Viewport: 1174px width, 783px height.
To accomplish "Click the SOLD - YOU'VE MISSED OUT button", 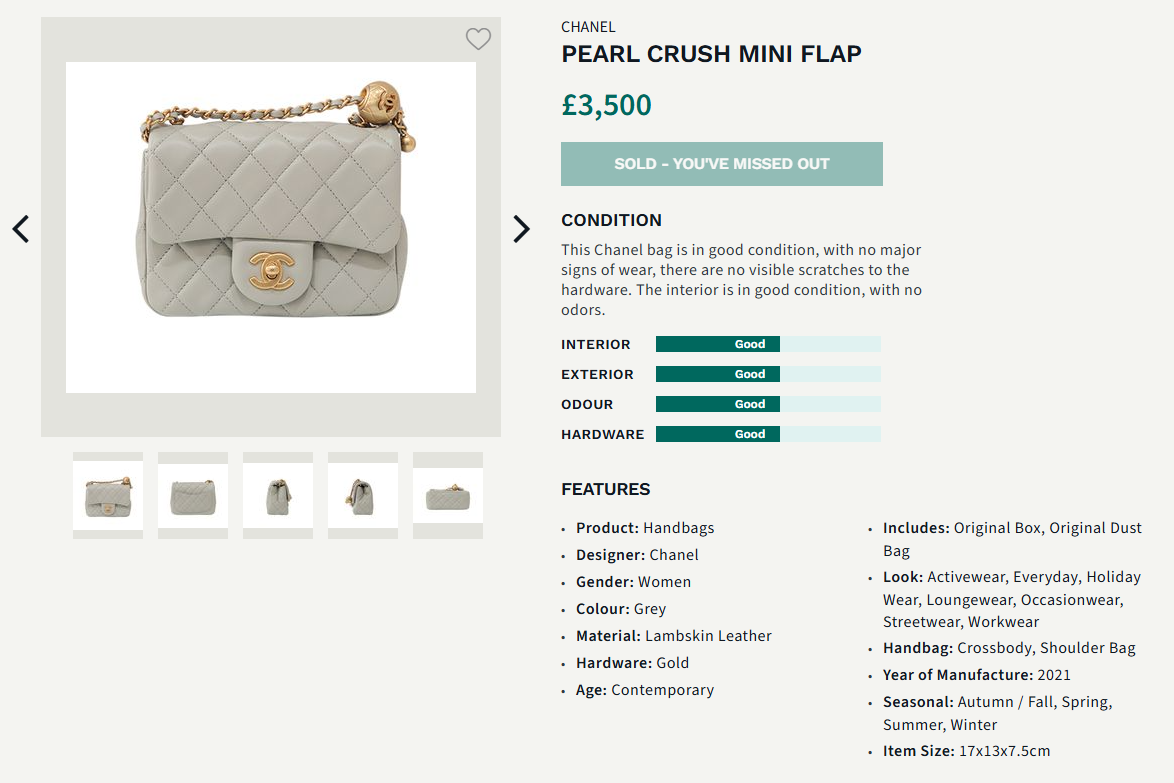I will pos(721,163).
